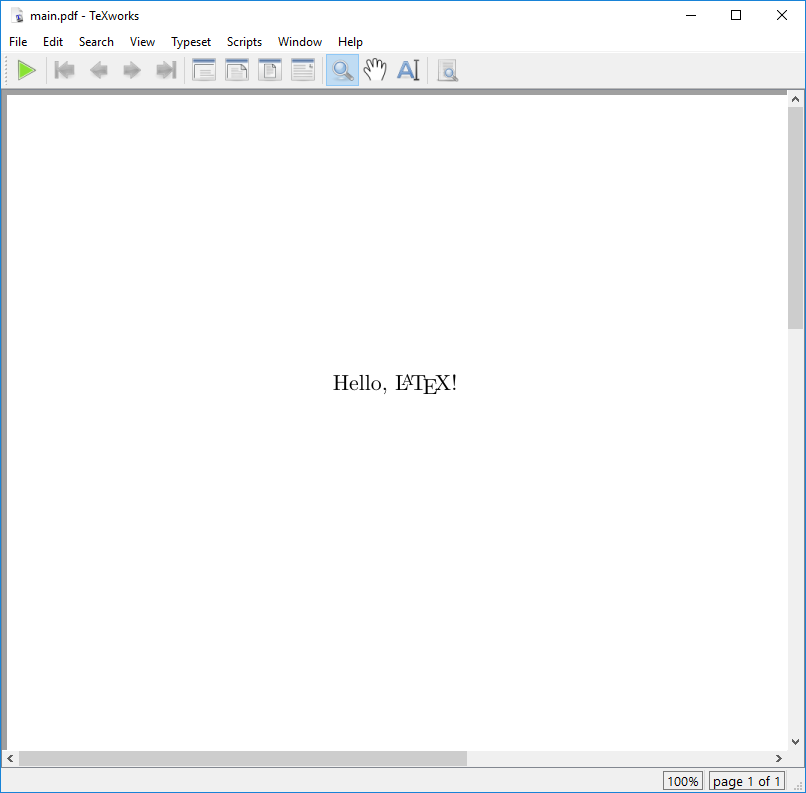Click the Hello, LaTeX! text in document

395,383
